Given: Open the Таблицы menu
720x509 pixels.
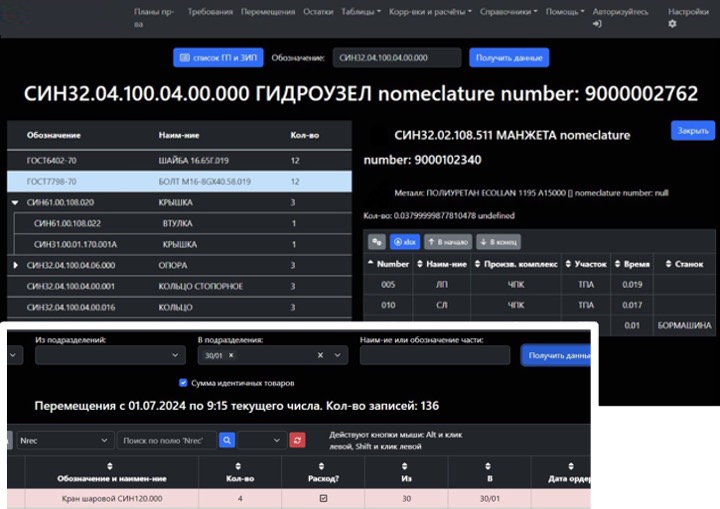Looking at the screenshot, I should 361,12.
